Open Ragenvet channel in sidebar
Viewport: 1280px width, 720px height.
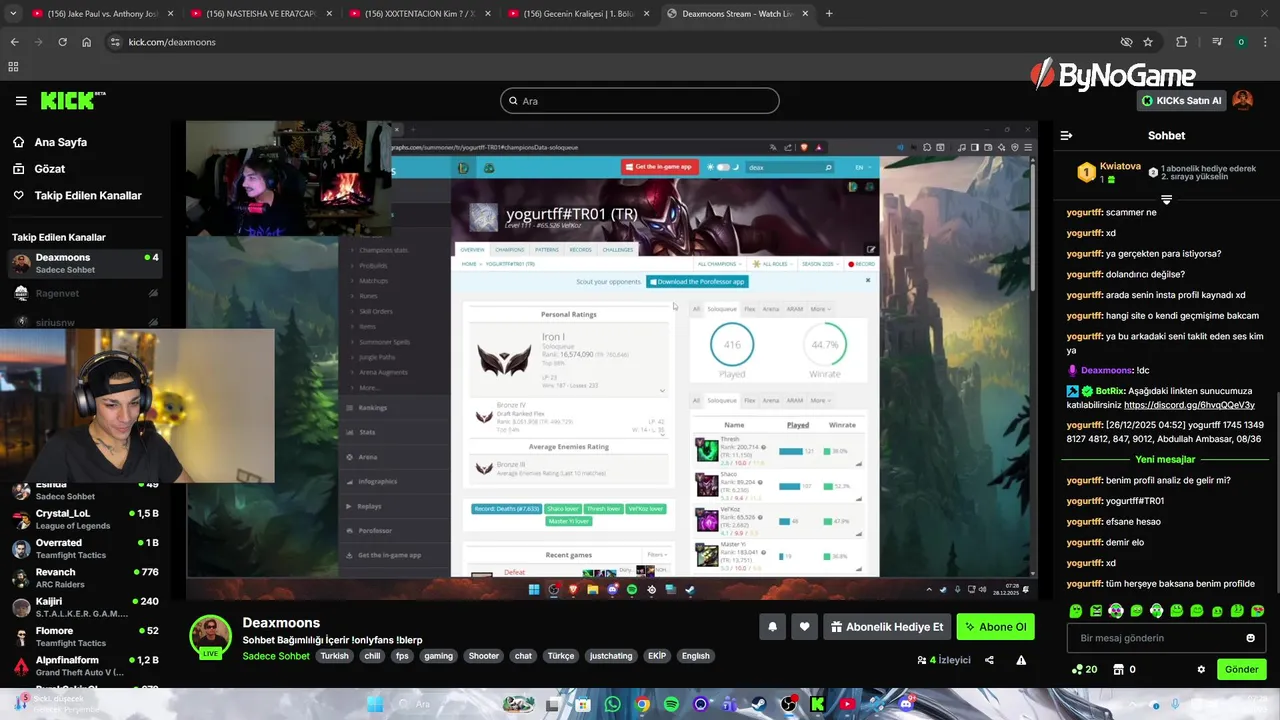pyautogui.click(x=85, y=293)
